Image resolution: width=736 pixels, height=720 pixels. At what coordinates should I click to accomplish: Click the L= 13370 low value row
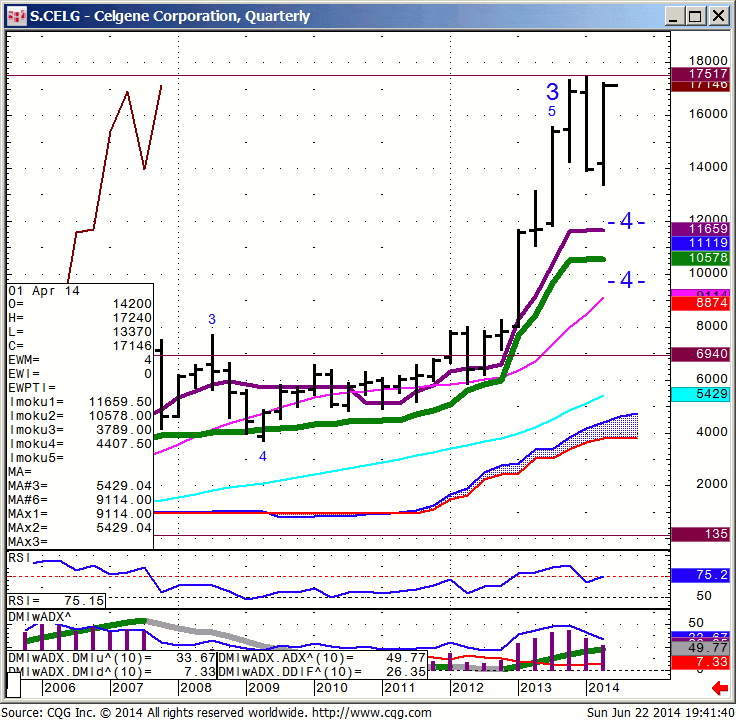coord(80,332)
